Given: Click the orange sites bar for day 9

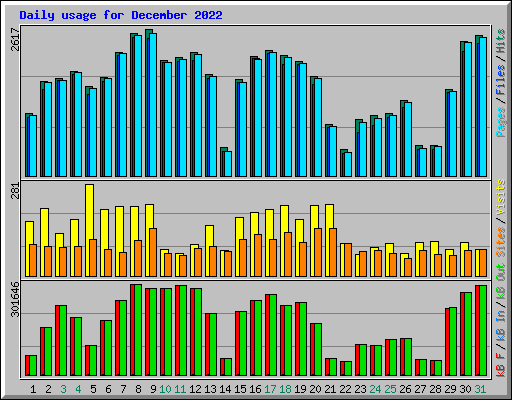Looking at the screenshot, I should 153,252.
